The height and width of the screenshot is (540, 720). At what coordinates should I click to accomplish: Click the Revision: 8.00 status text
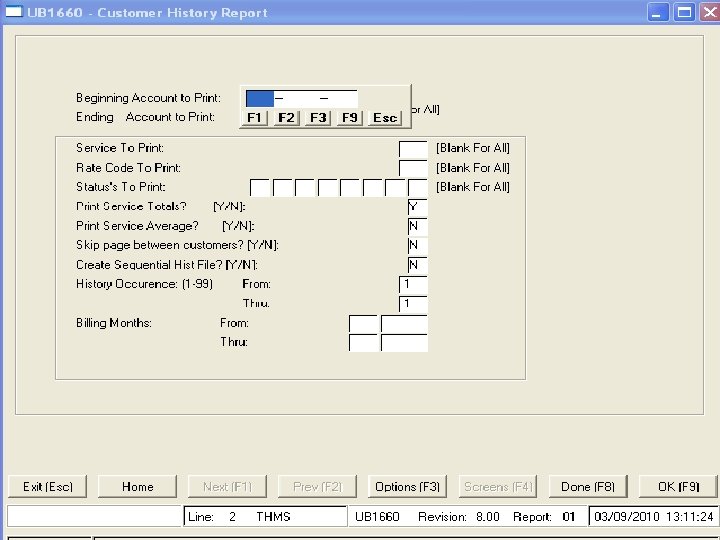coord(459,517)
